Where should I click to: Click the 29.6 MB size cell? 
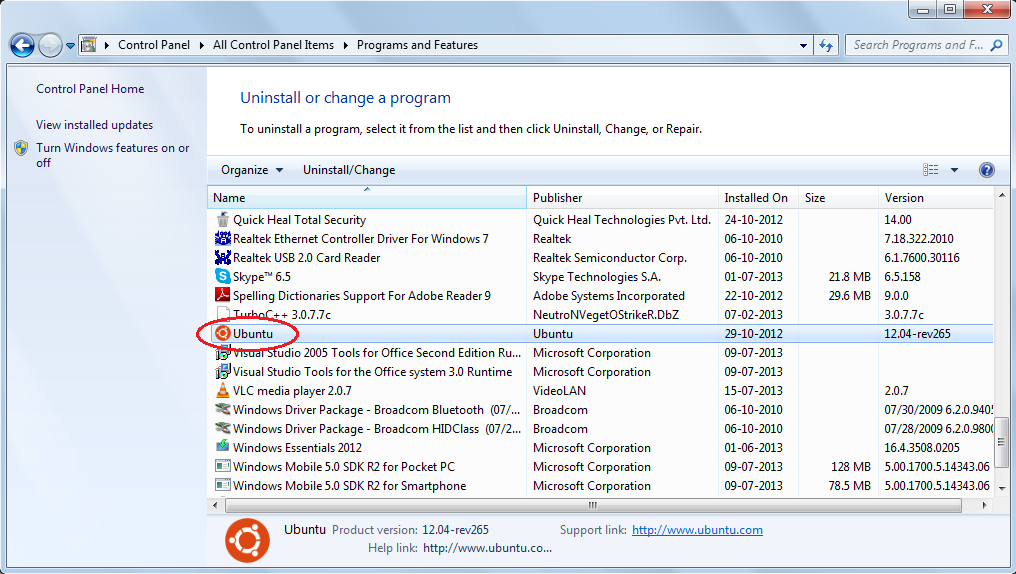coord(849,295)
